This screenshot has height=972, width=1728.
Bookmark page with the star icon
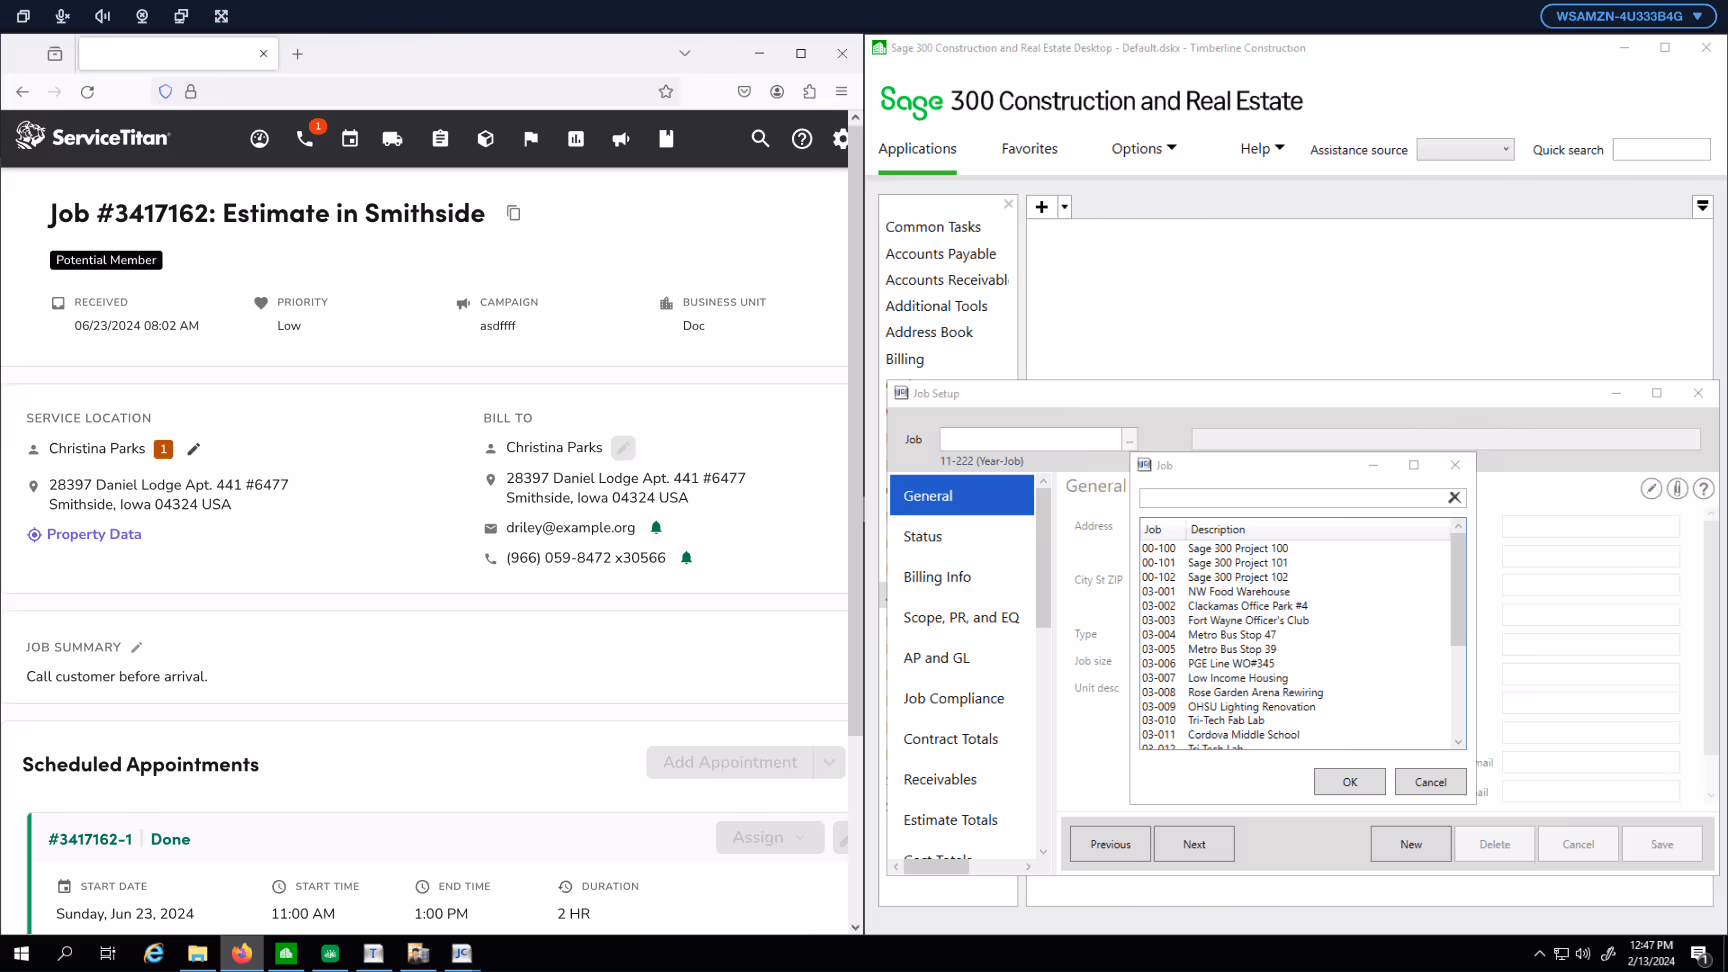pos(666,92)
